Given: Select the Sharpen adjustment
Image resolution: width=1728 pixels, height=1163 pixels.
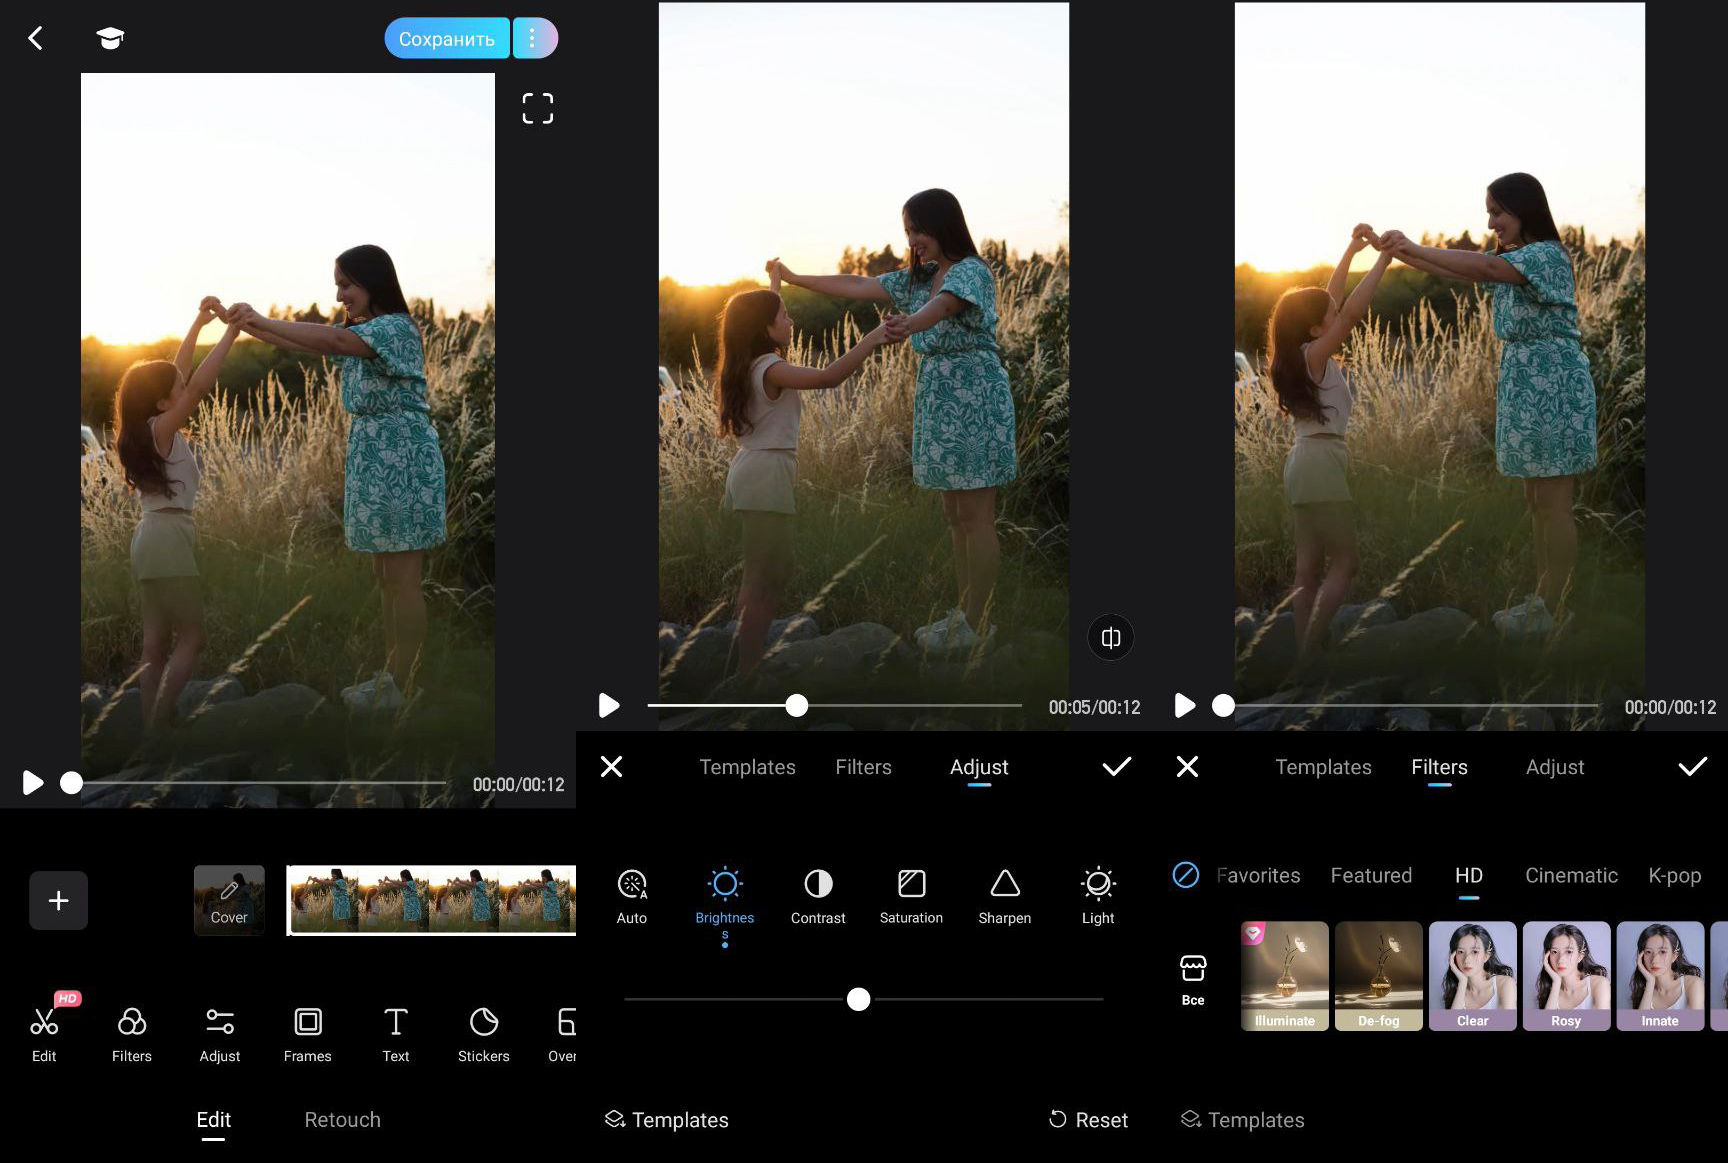Looking at the screenshot, I should [1005, 897].
